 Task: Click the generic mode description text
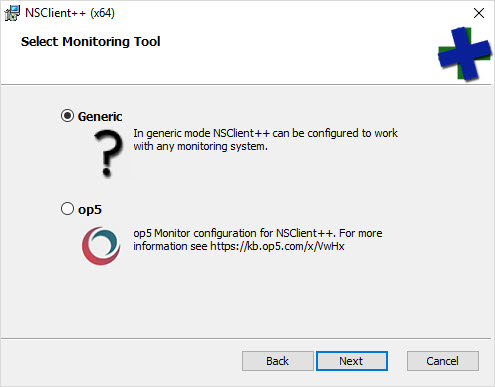(265, 140)
